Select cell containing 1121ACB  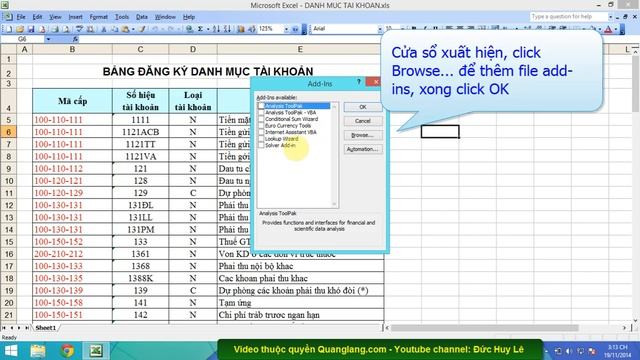pos(140,132)
